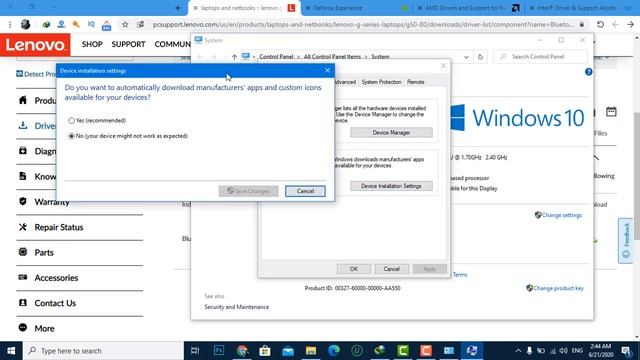Click the browser address bar URL
This screenshot has width=640, height=360.
(363, 24)
